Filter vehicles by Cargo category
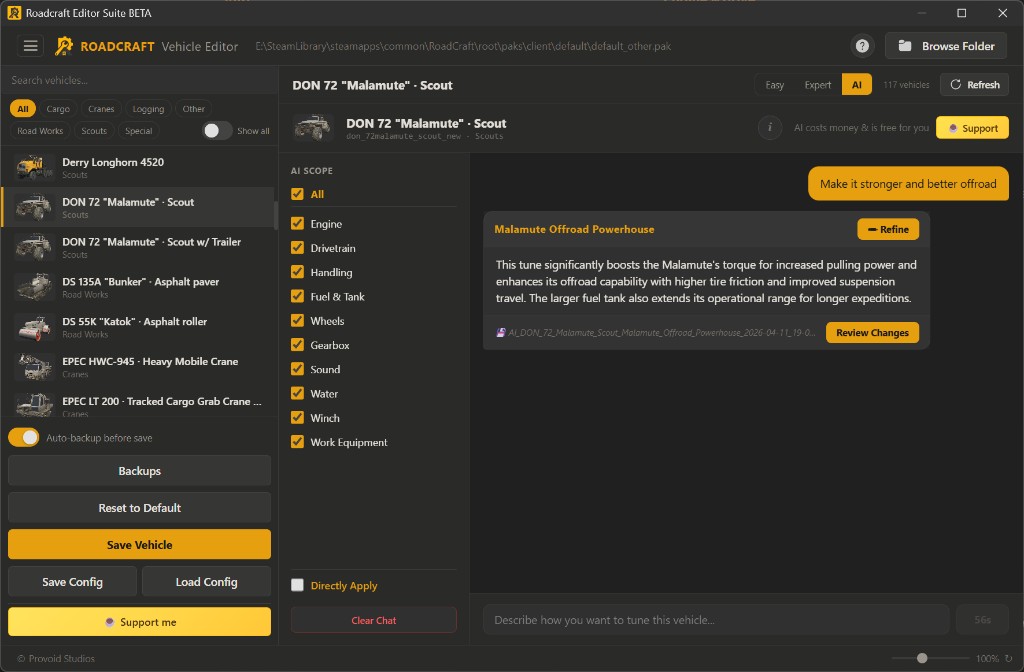Viewport: 1024px width, 672px height. point(58,108)
